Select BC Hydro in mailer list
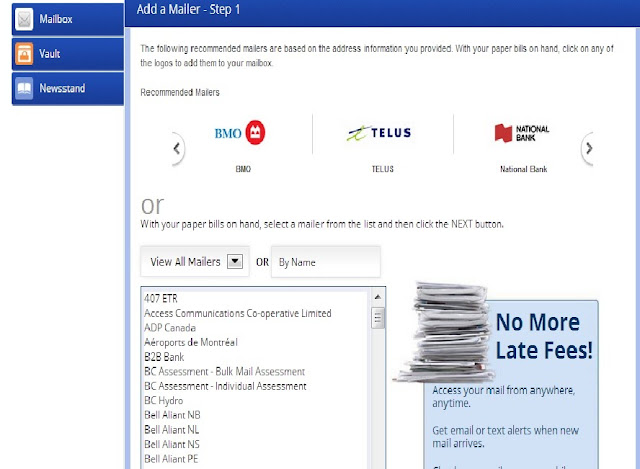640x469 pixels. pyautogui.click(x=164, y=401)
